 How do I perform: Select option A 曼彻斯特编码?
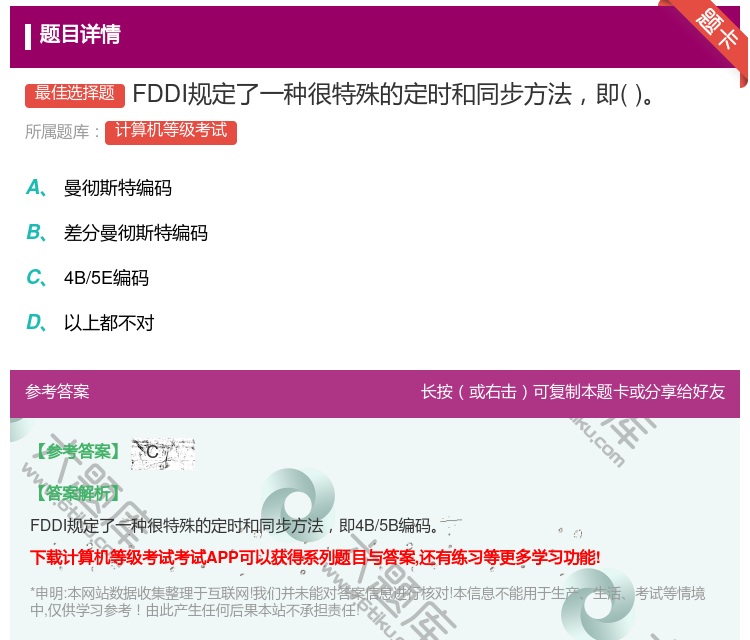pos(99,188)
